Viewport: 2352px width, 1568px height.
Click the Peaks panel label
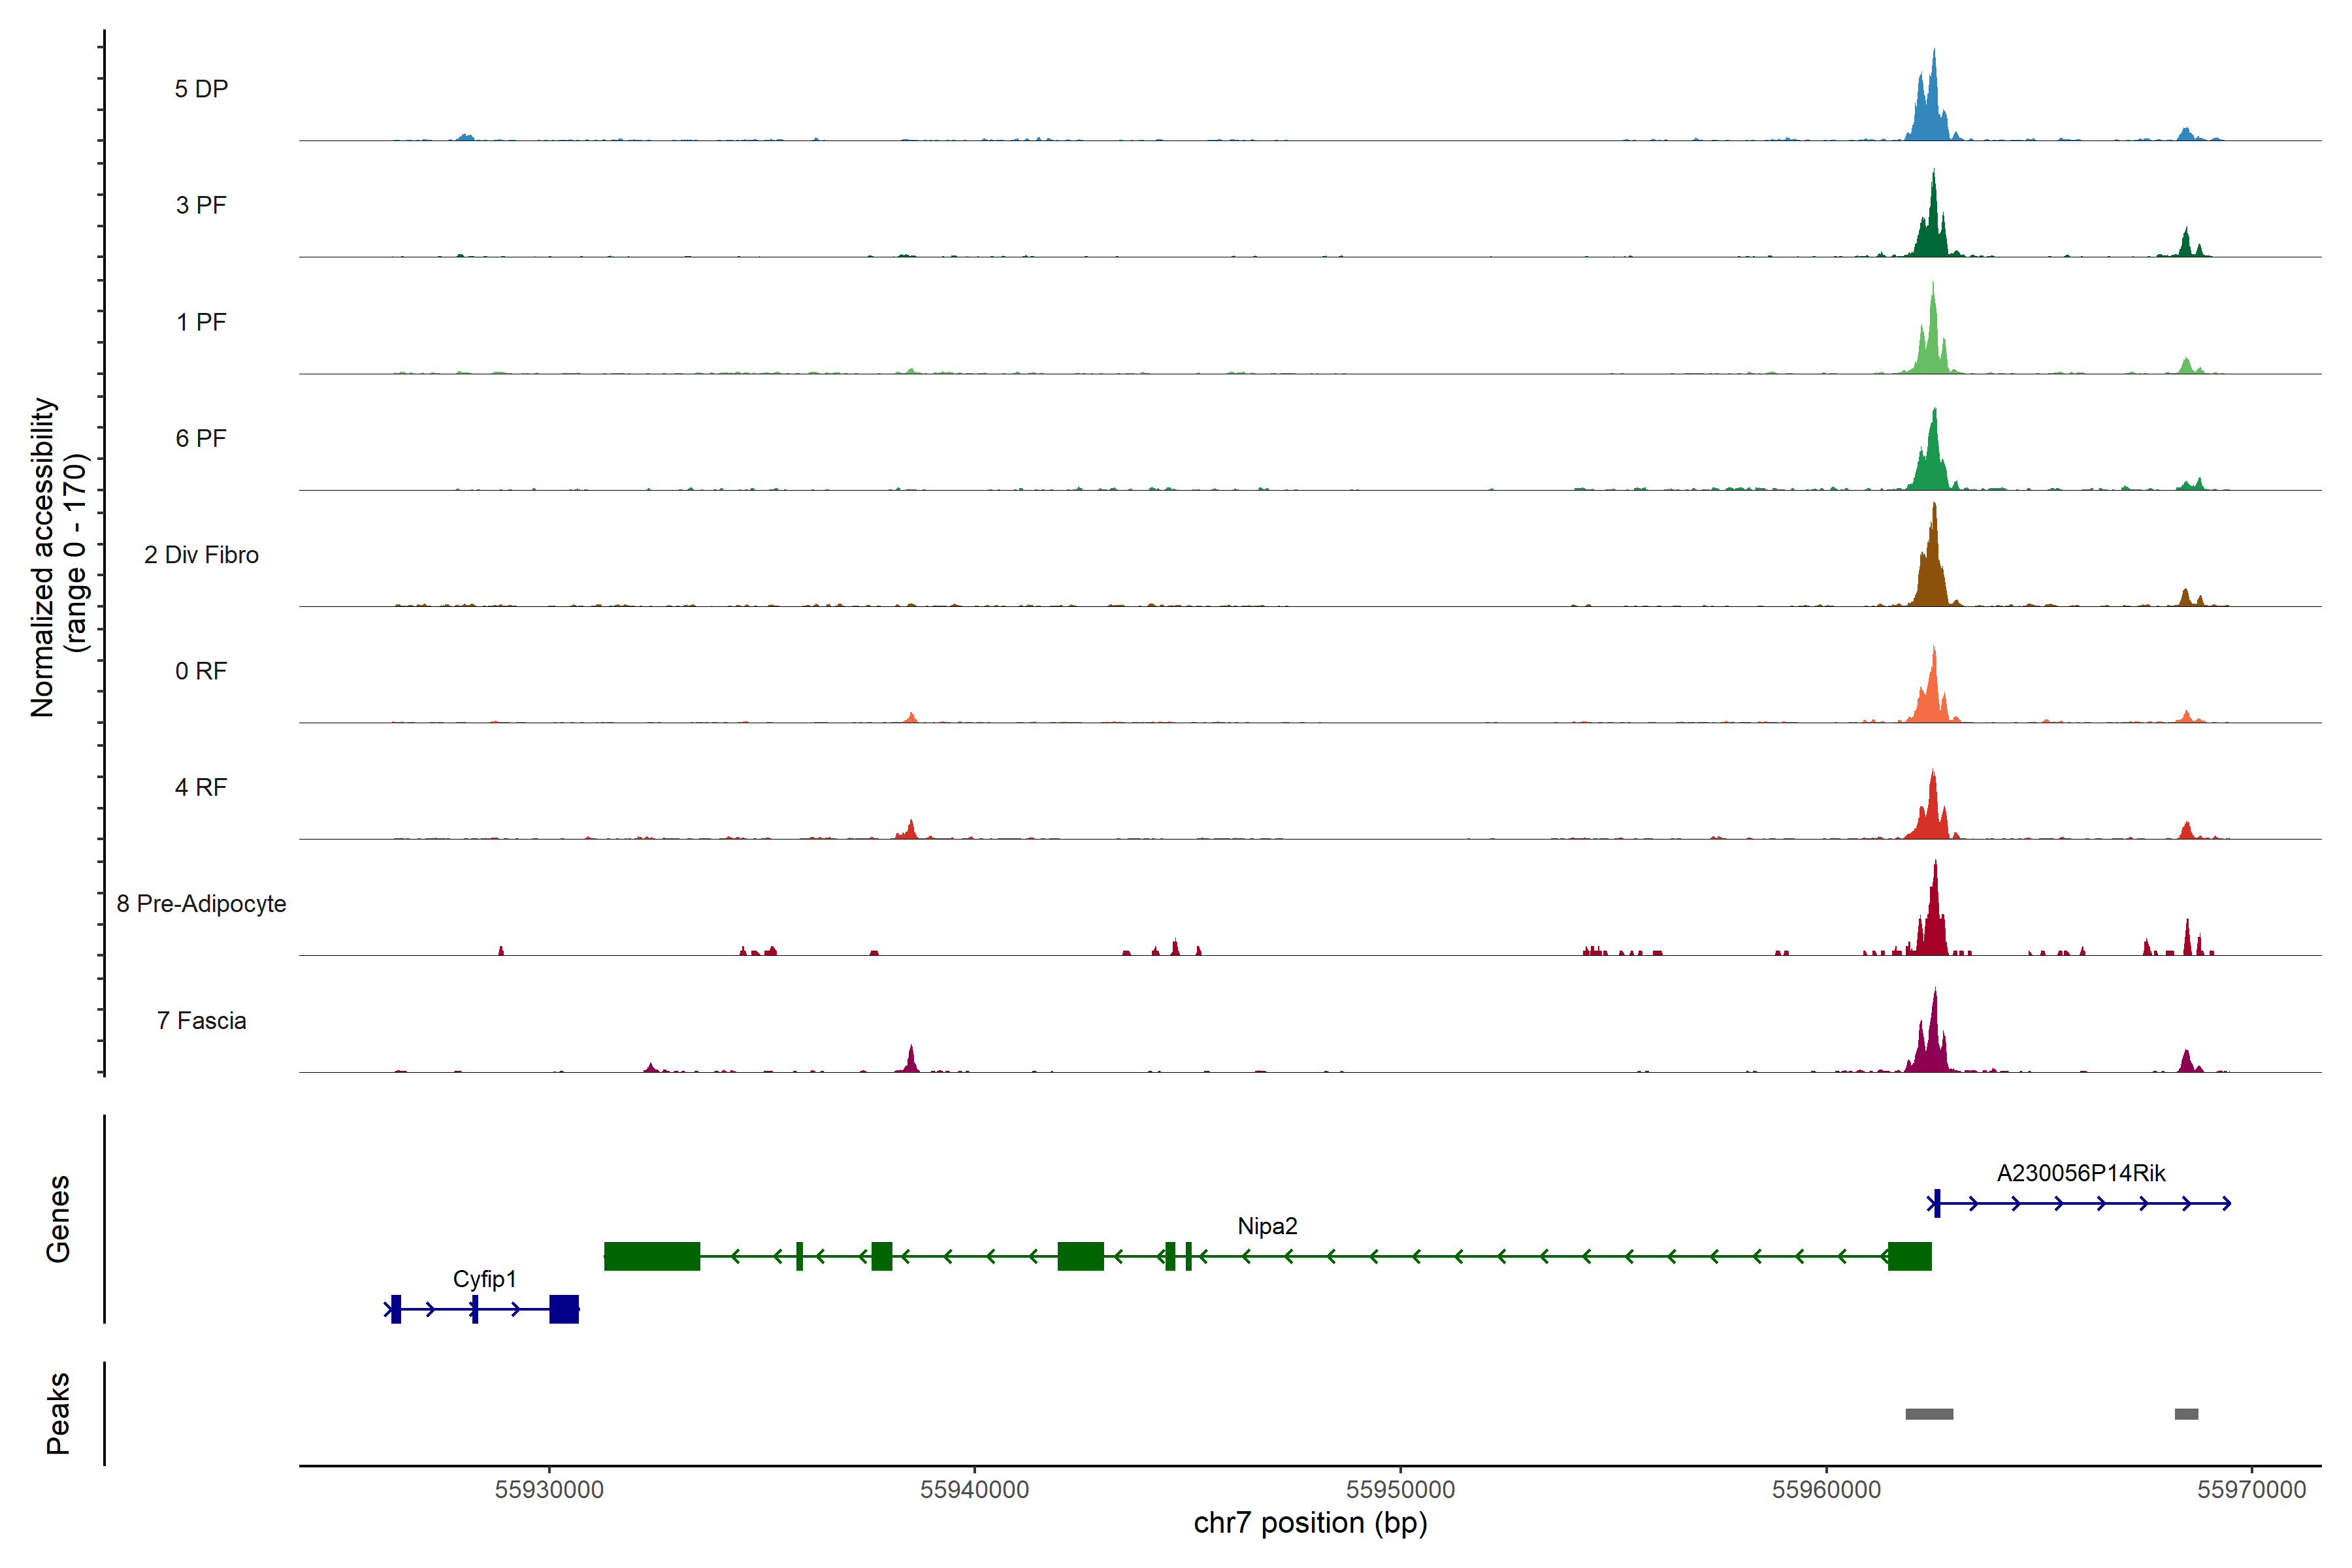(x=58, y=1413)
